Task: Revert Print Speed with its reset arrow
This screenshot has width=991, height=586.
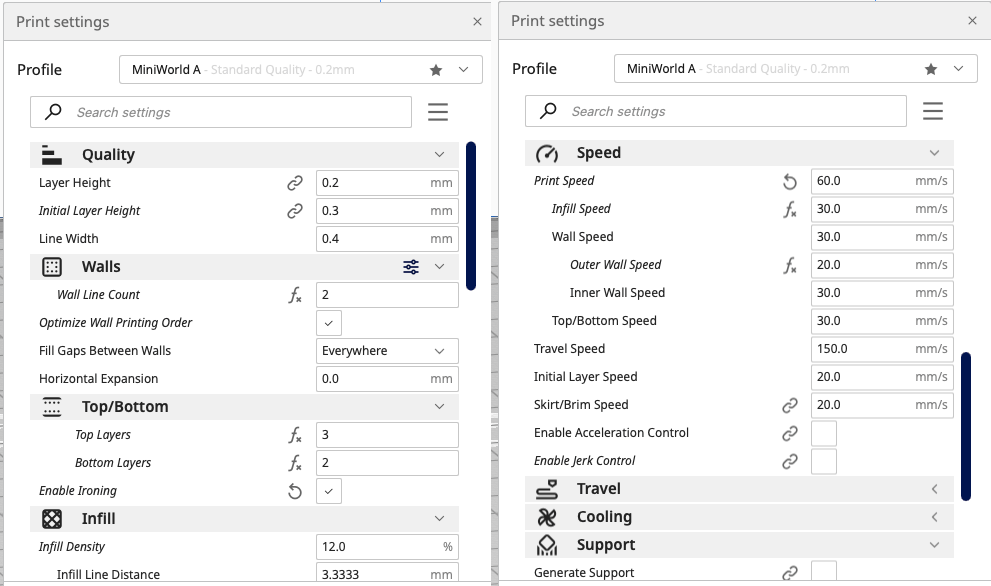Action: pyautogui.click(x=789, y=181)
